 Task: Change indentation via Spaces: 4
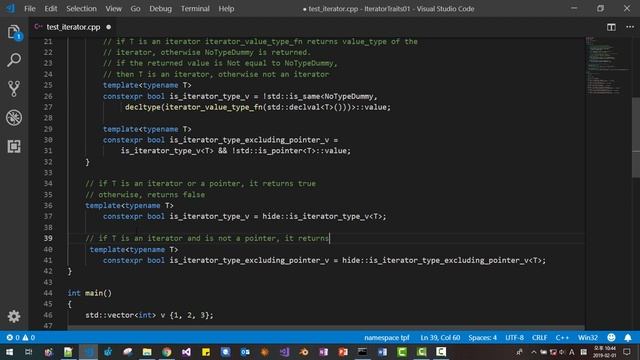point(482,338)
